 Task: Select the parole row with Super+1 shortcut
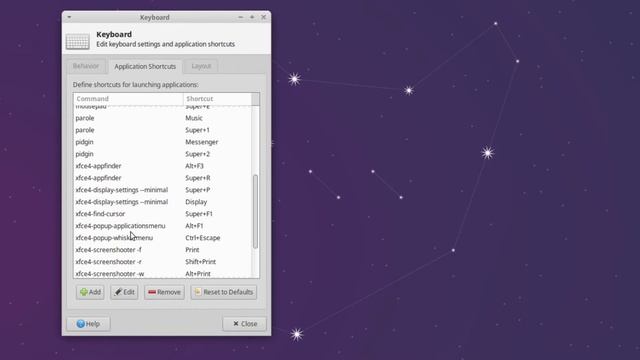pos(163,130)
